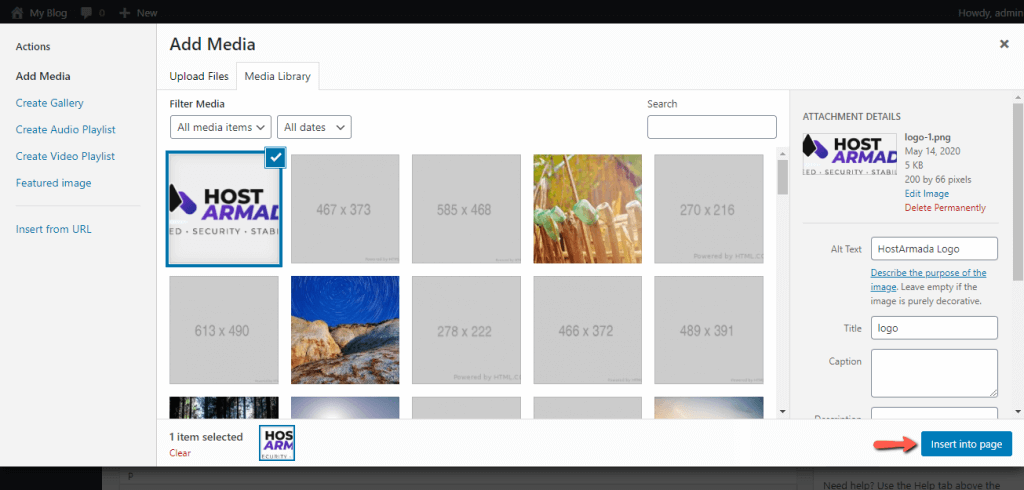
Task: Click the Alt Text input field
Action: [x=934, y=249]
